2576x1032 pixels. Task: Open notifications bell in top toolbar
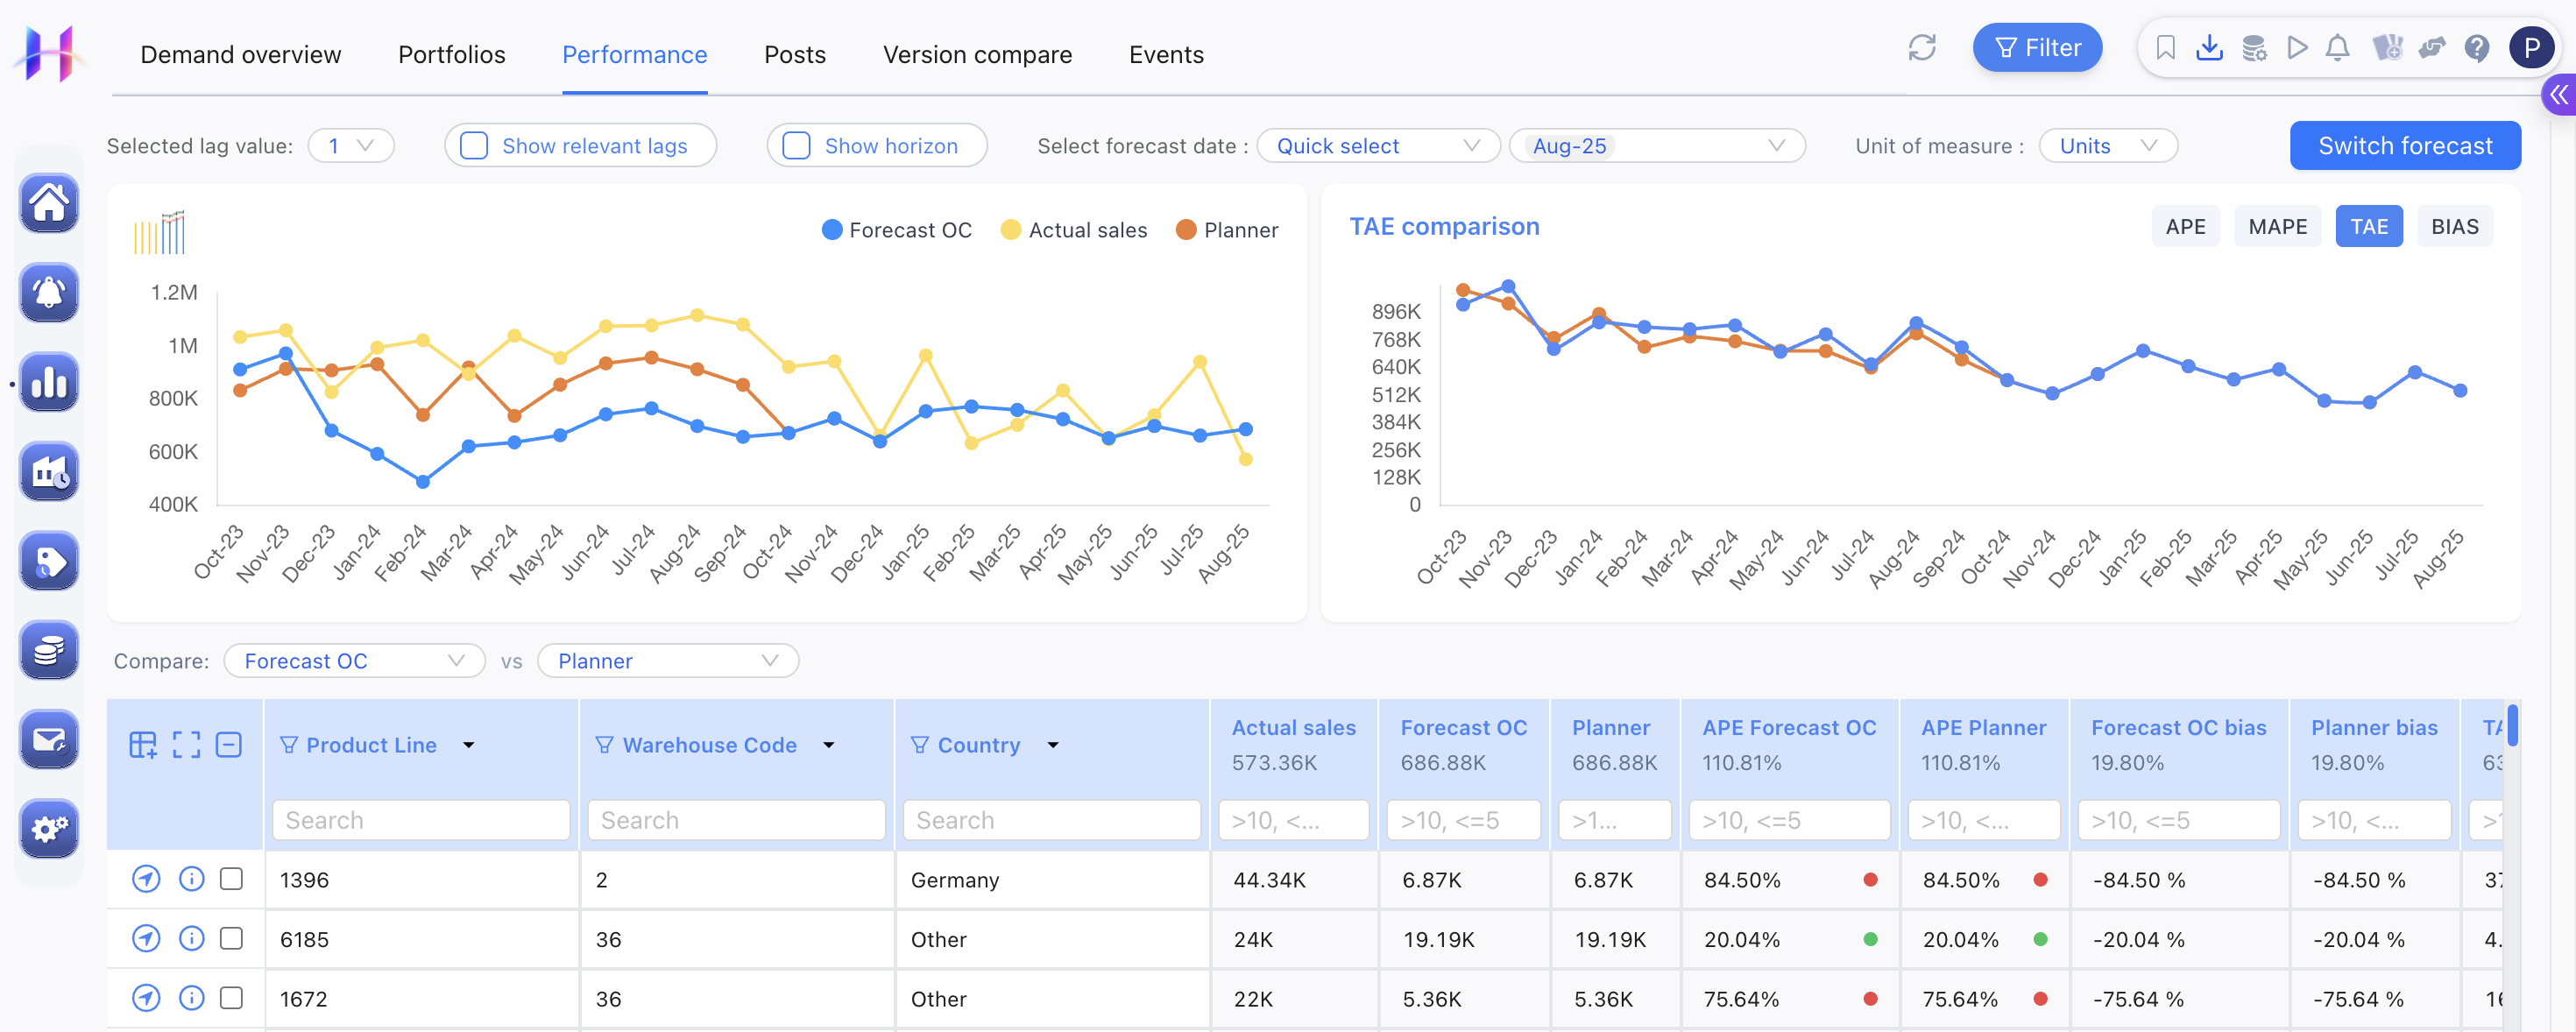click(2337, 48)
